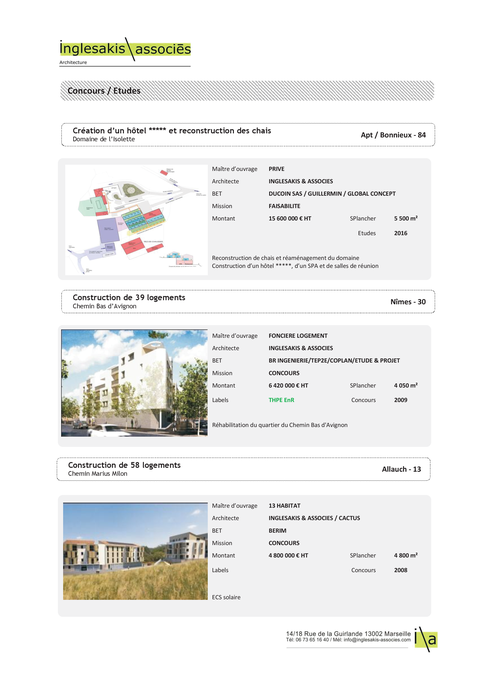Image resolution: width=480 pixels, height=679 pixels.
Task: Click amount '15 600 000 € HT'
Action: coord(290,219)
